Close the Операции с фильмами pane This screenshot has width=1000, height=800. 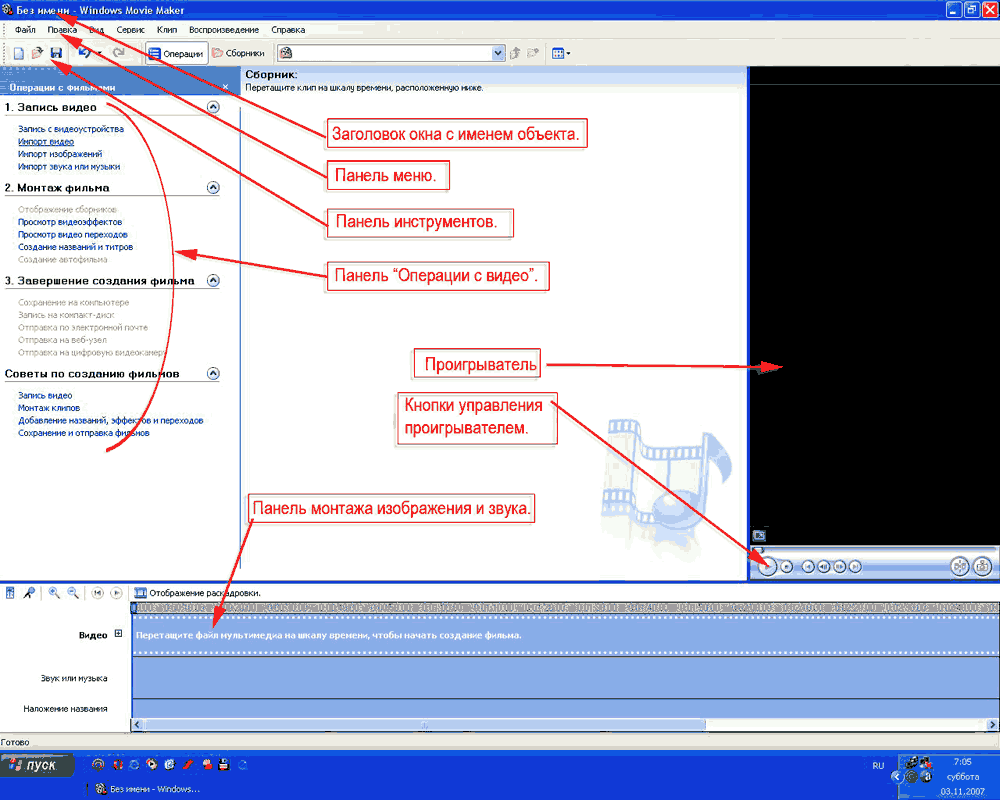[x=225, y=87]
